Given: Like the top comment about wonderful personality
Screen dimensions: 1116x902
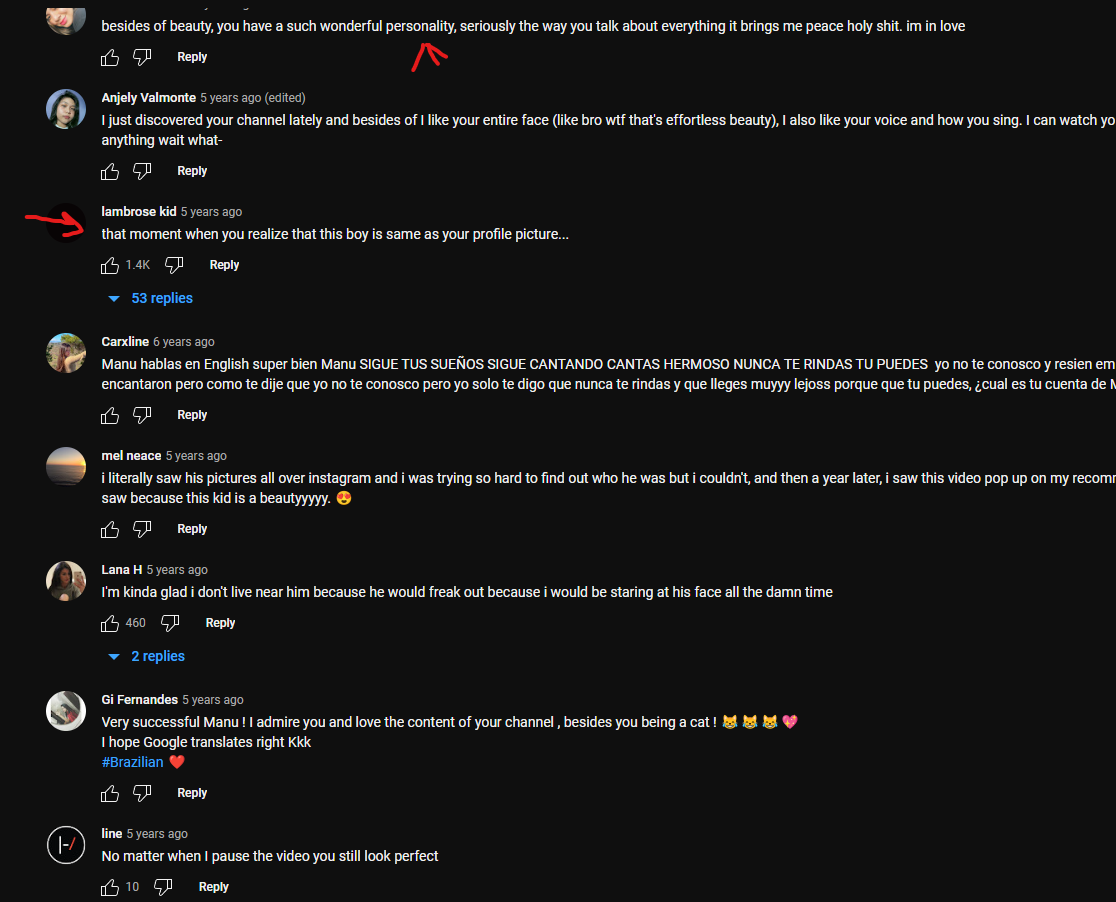Looking at the screenshot, I should pos(110,58).
